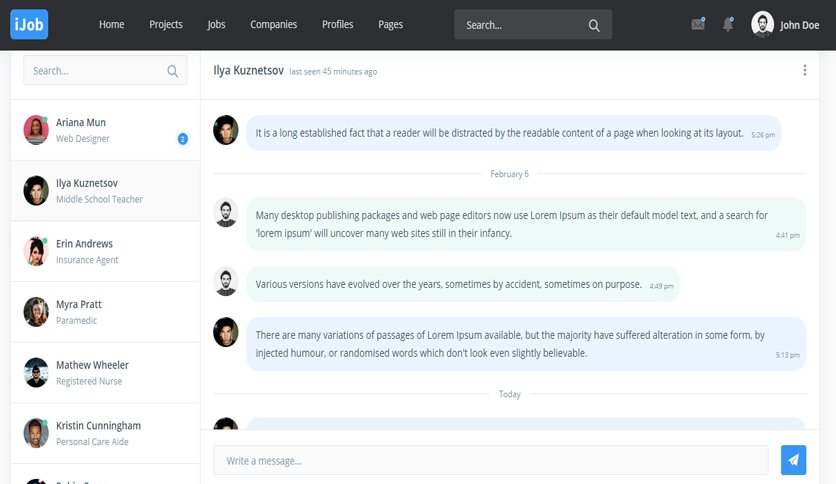Click the magnifier icon in top search

point(594,25)
